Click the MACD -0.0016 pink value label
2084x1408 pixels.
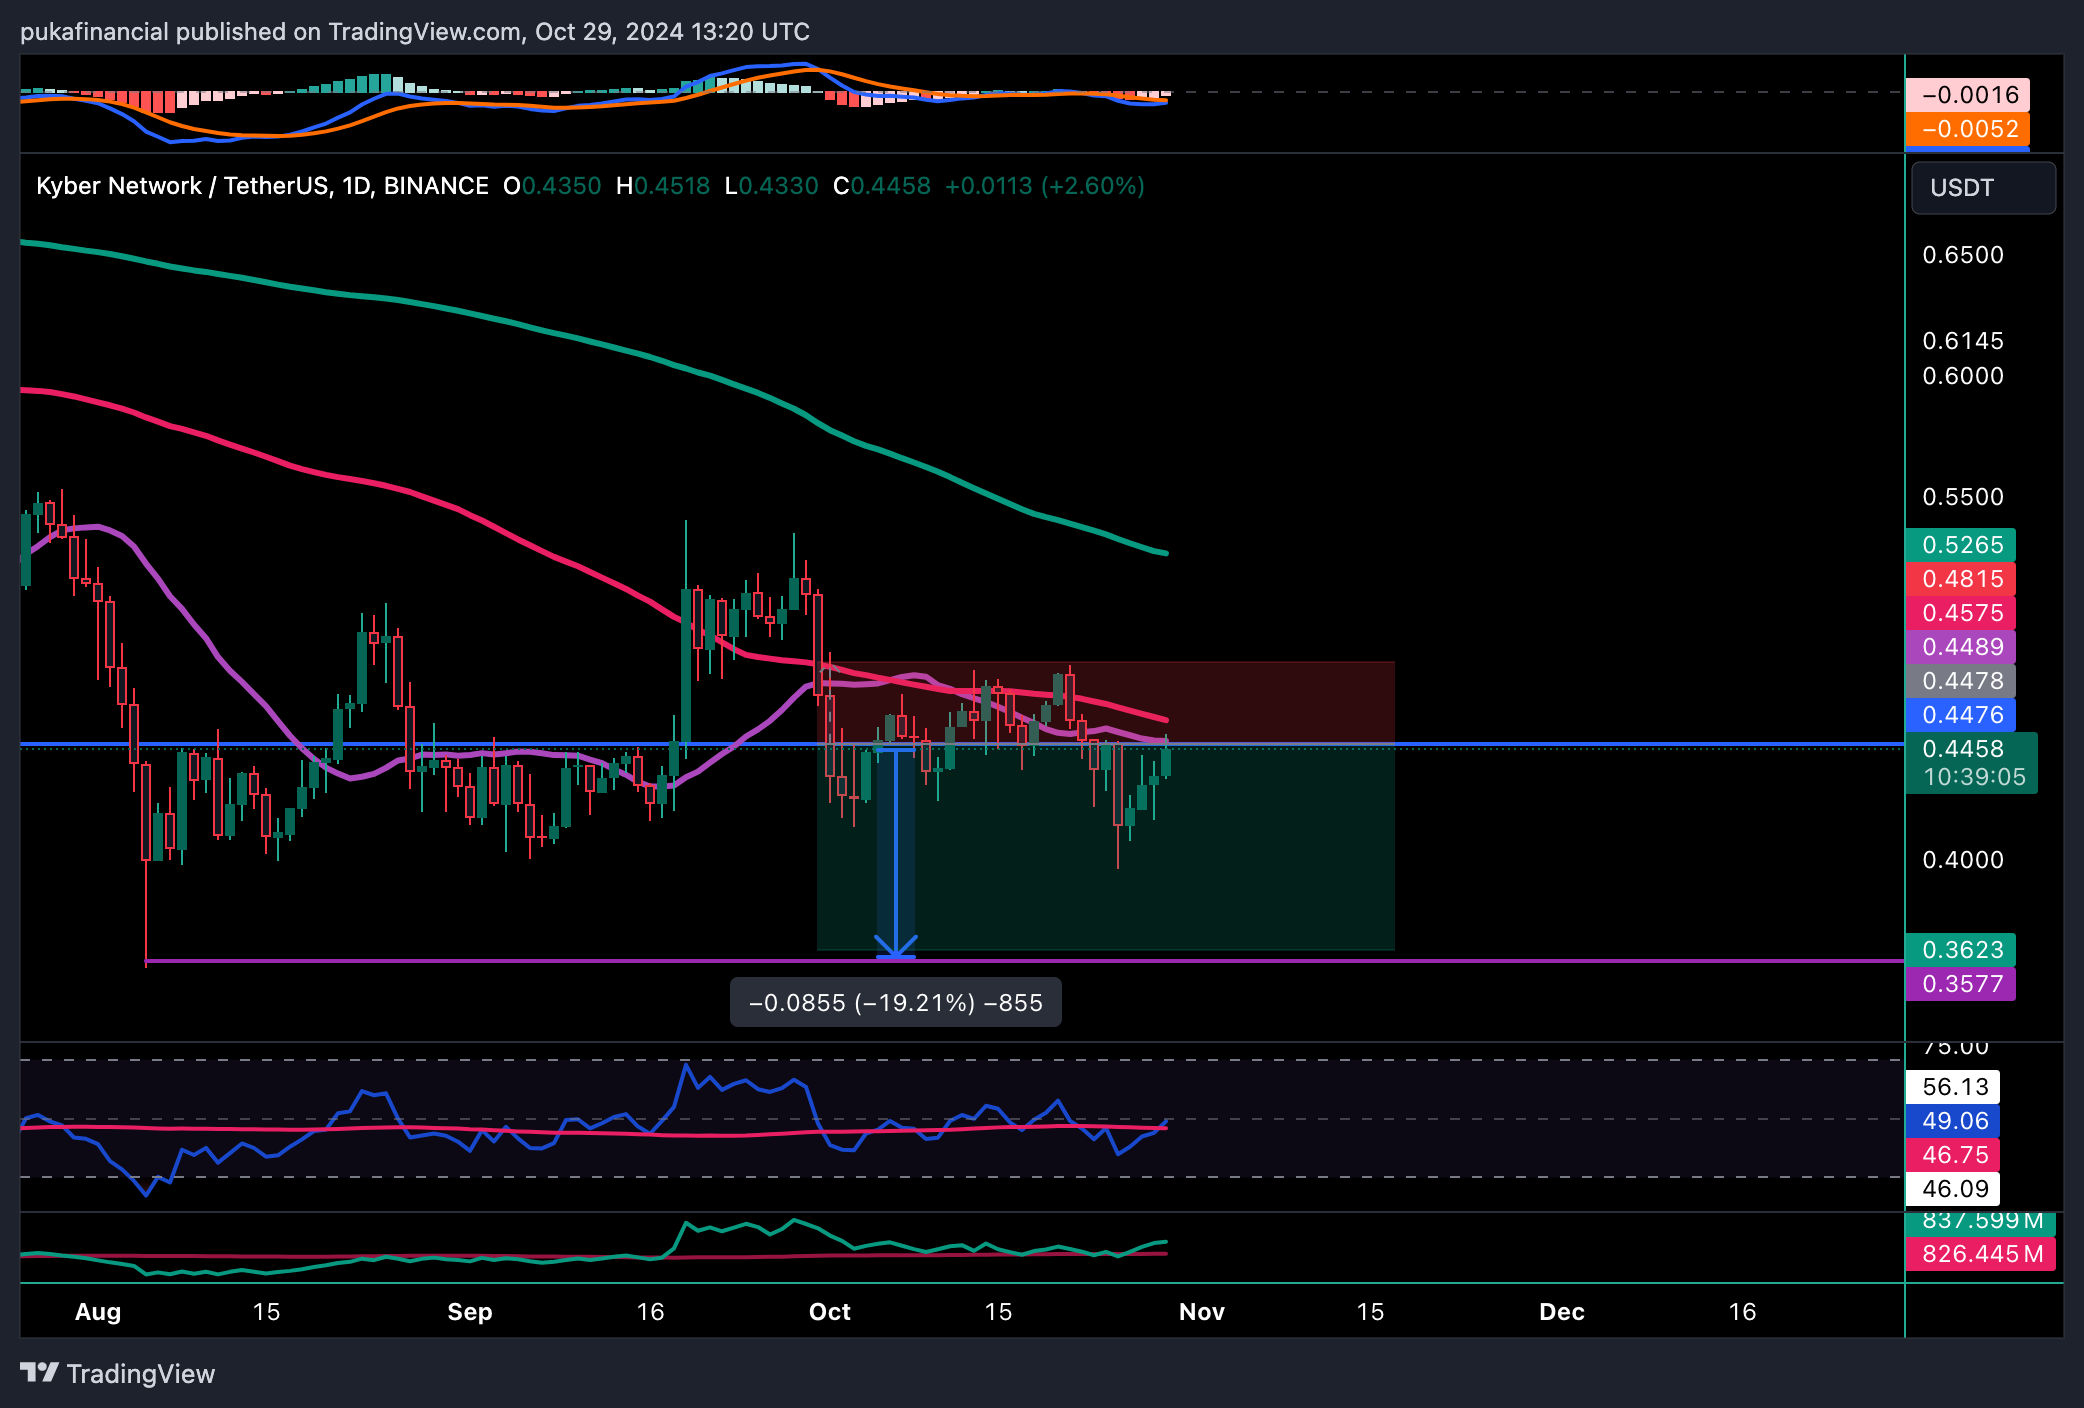coord(1967,95)
